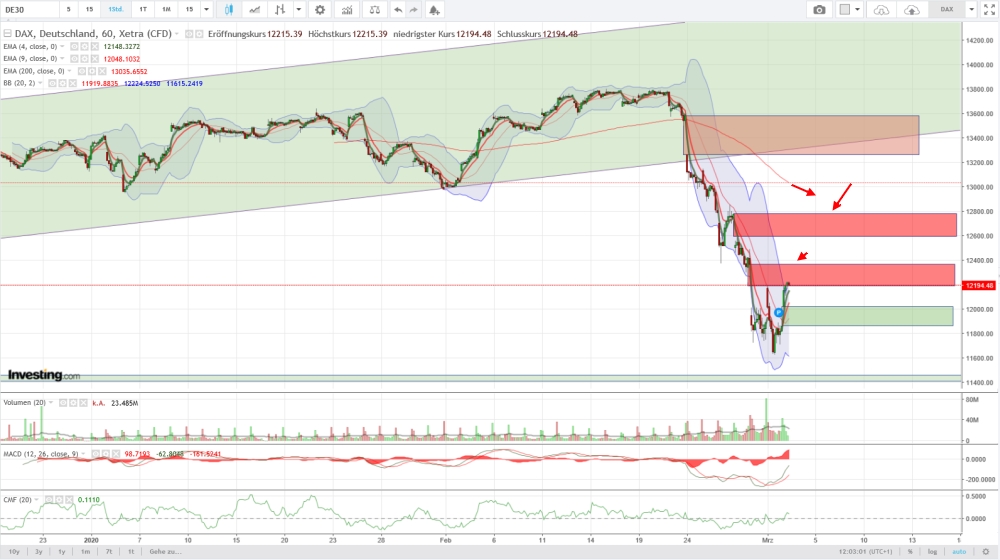The height and width of the screenshot is (560, 1000).
Task: Remove MACD indicator
Action: (x=115, y=454)
